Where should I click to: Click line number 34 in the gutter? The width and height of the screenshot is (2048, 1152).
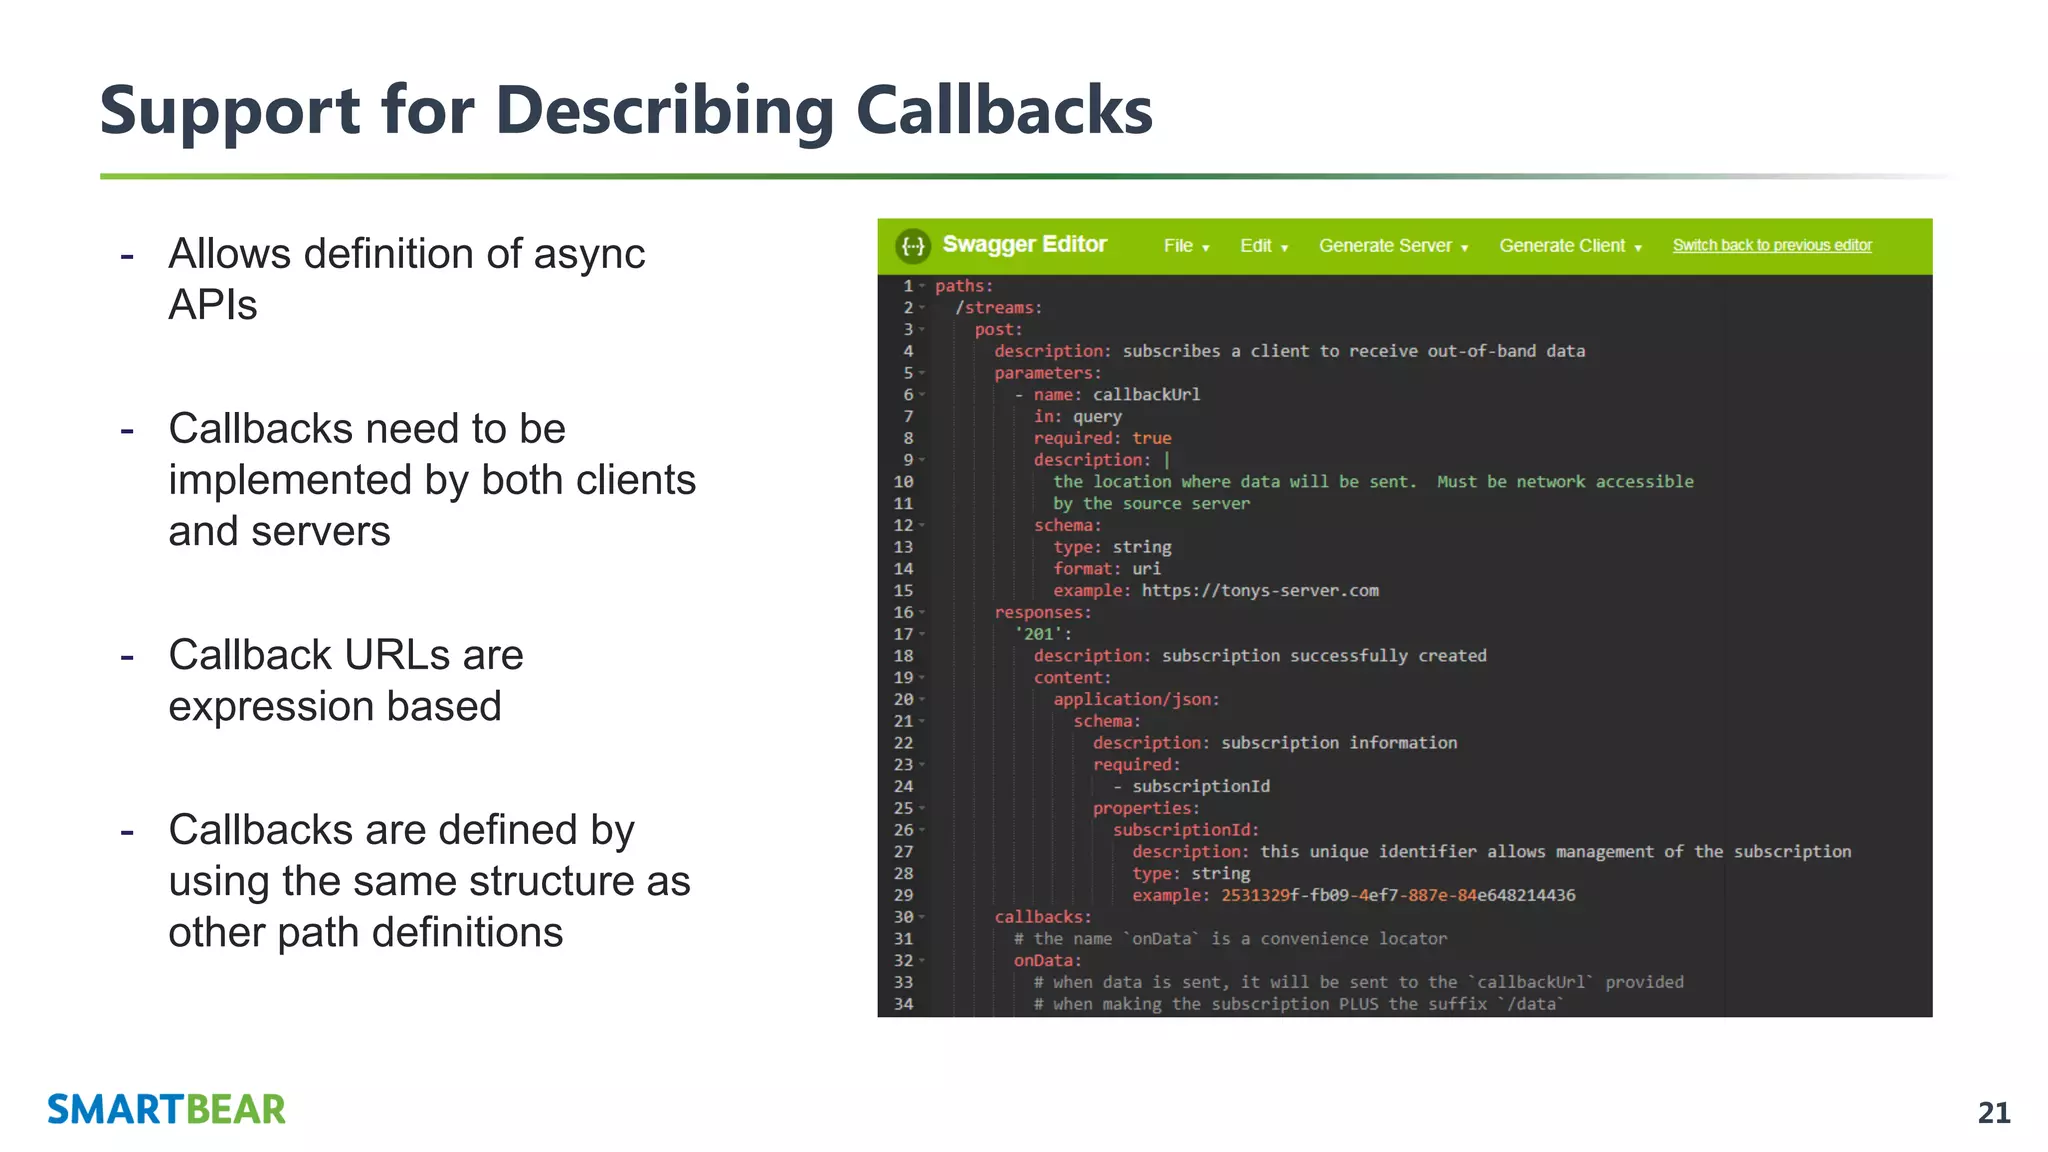click(x=903, y=1004)
